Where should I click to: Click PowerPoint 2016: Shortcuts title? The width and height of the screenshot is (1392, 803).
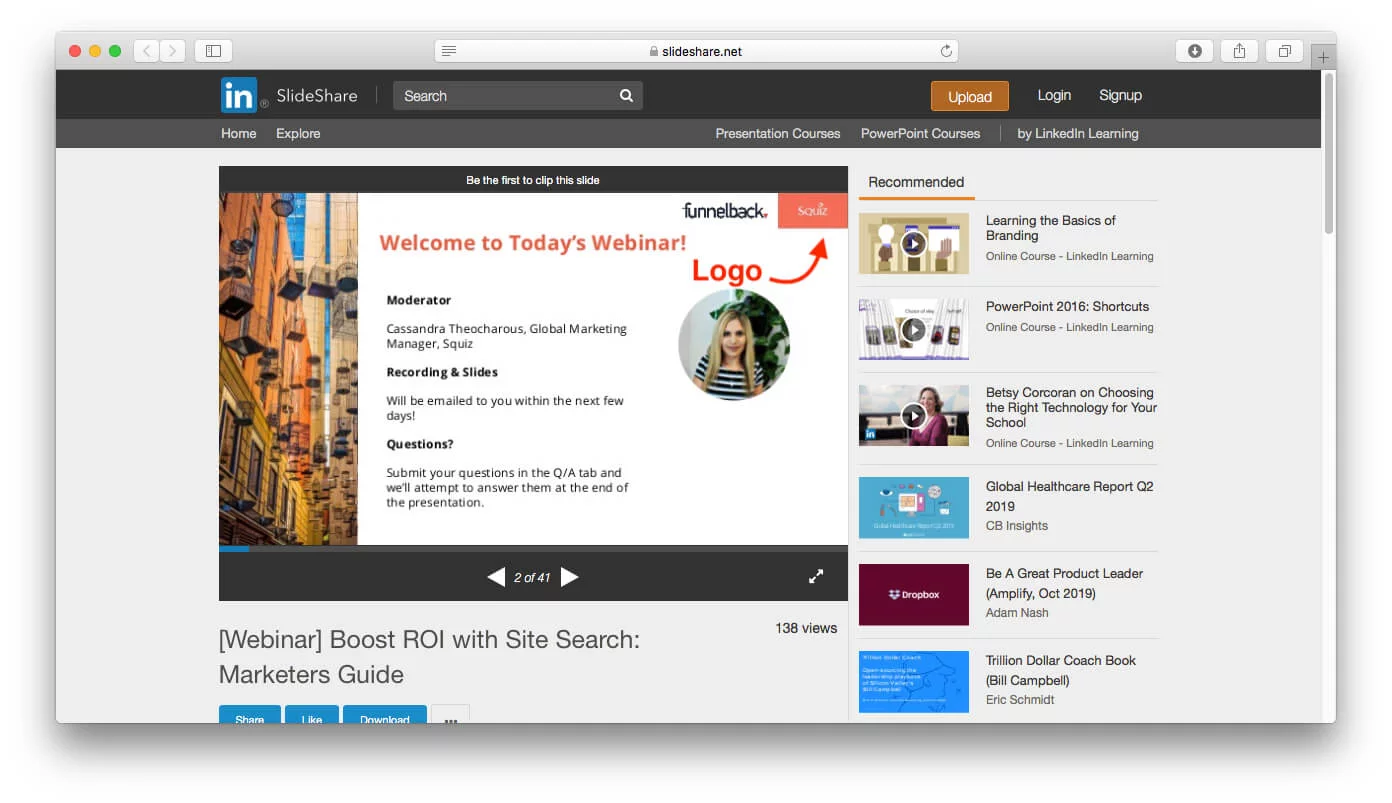click(1067, 306)
